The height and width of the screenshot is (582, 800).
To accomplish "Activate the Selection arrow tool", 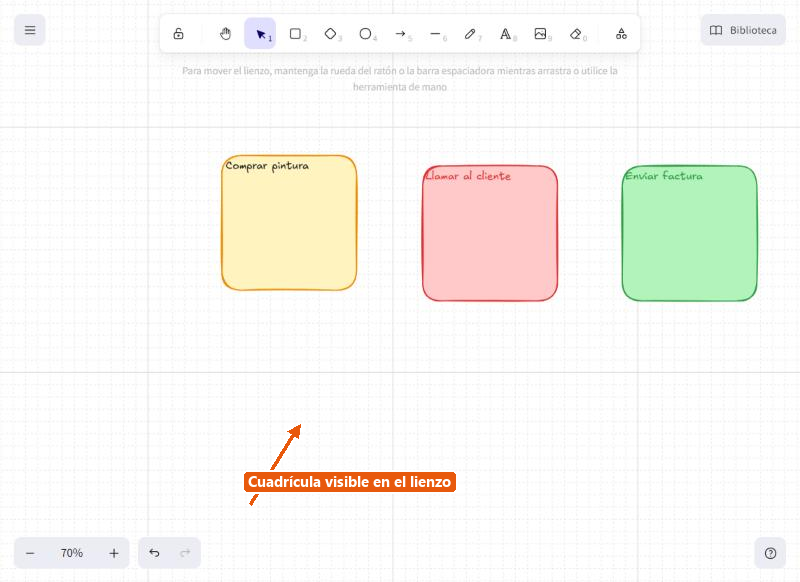I will tap(260, 34).
